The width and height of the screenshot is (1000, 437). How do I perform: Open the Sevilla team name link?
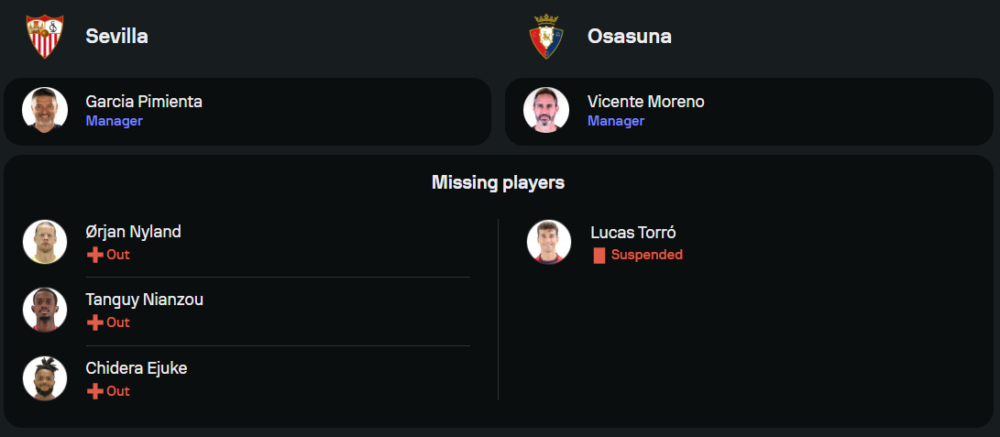point(117,37)
